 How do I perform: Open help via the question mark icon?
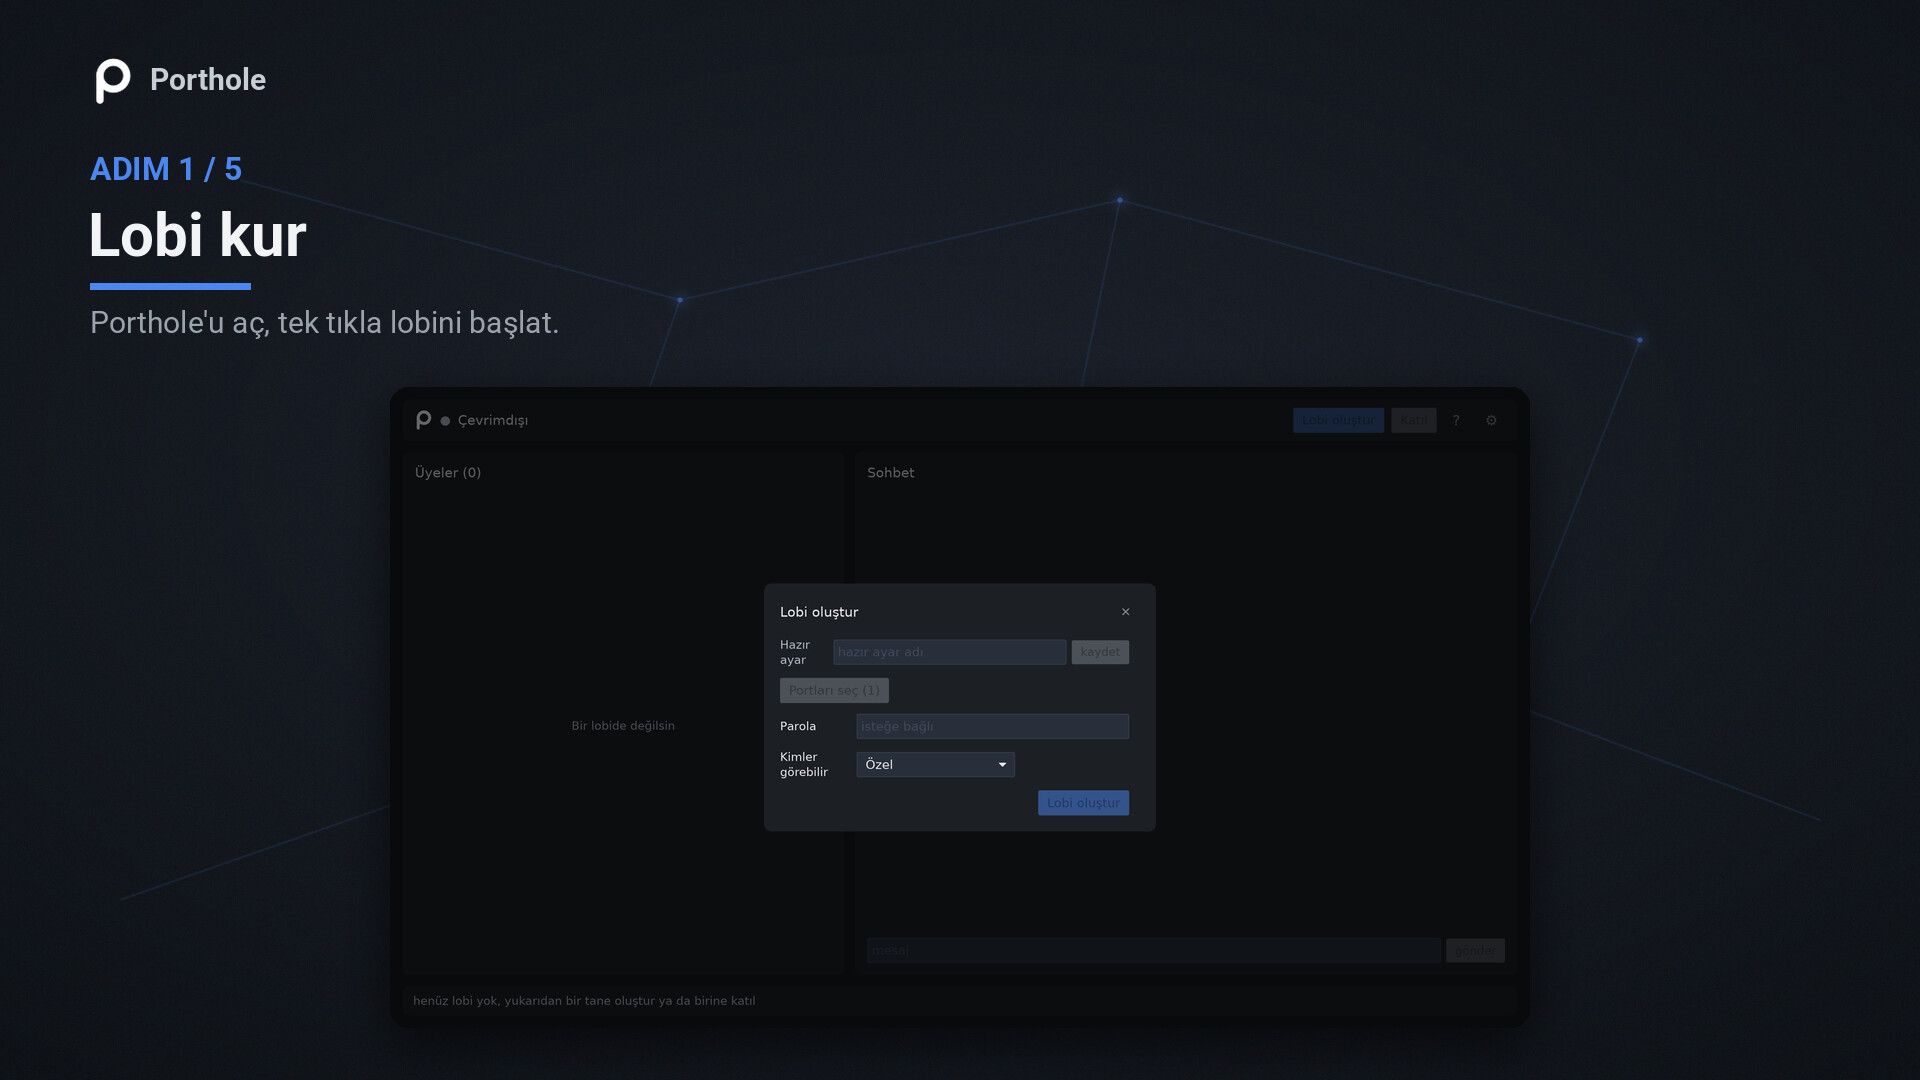(x=1456, y=420)
